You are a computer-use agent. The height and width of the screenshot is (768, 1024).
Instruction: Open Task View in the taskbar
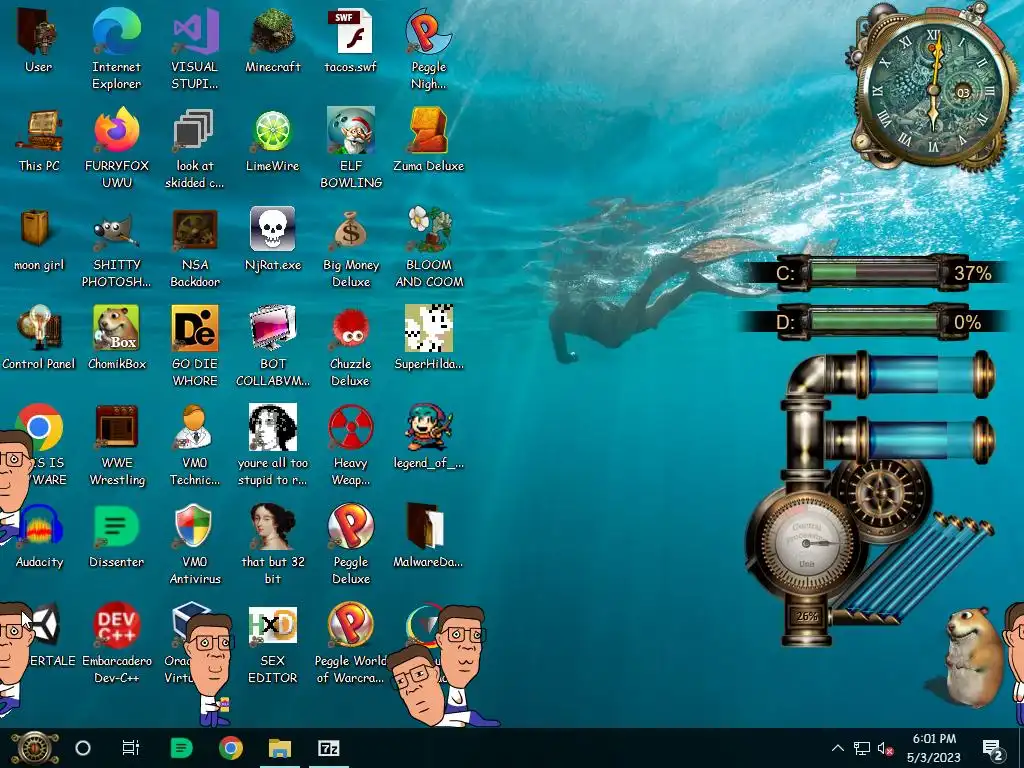tap(131, 748)
